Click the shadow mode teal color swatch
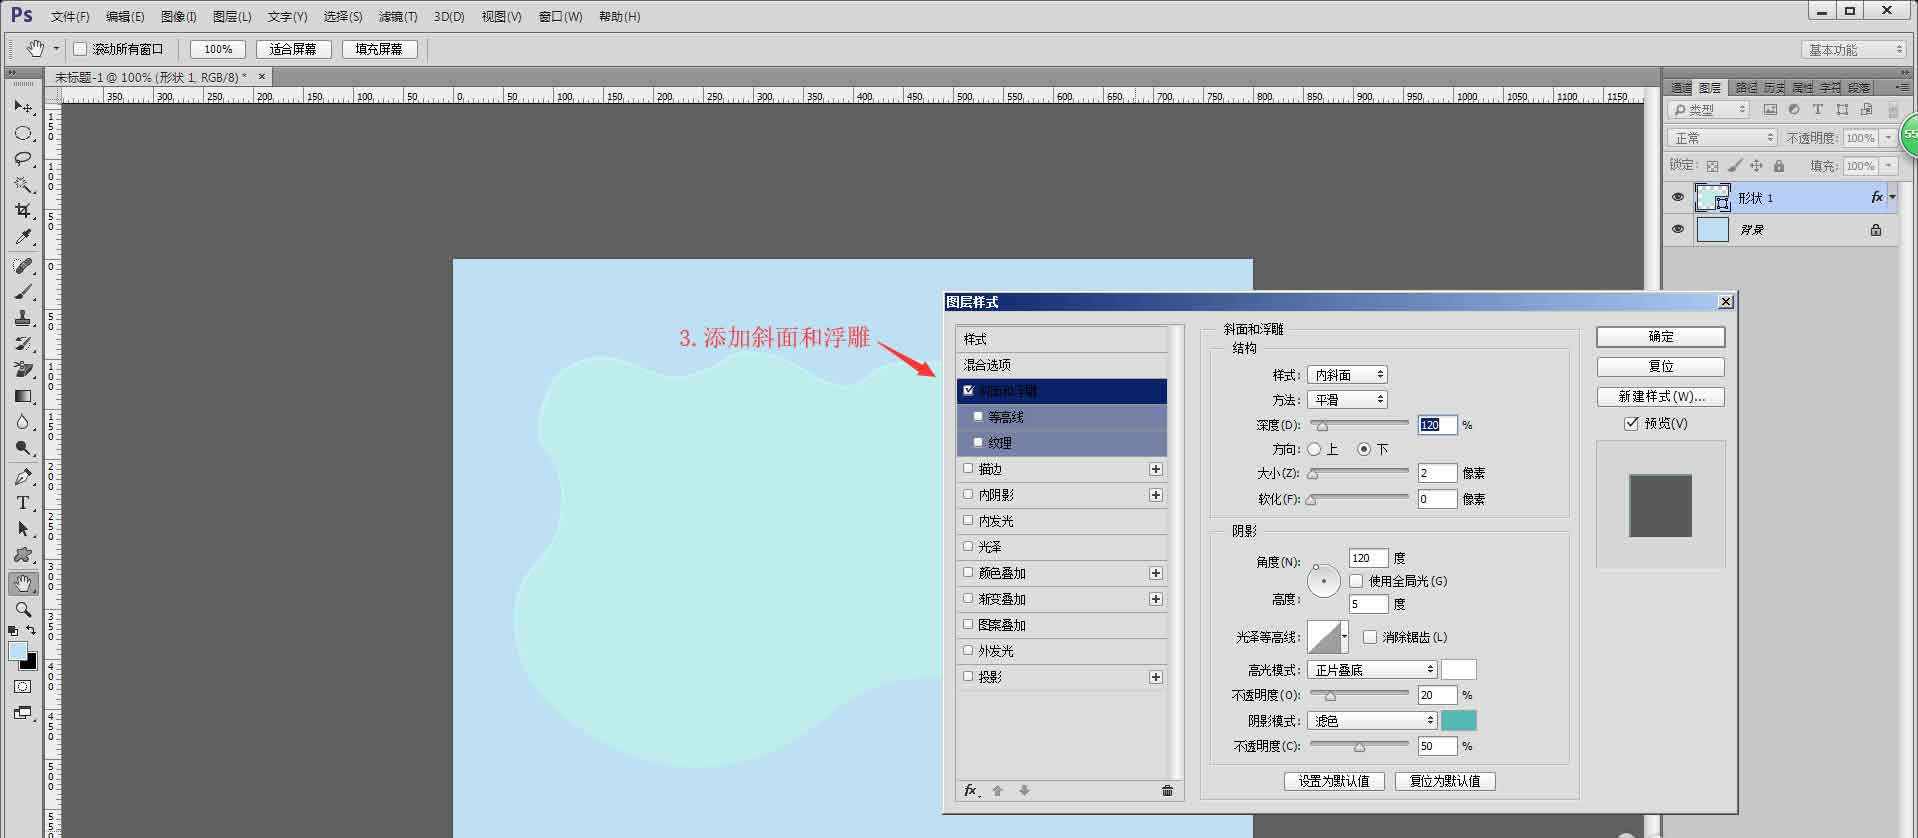Screen dimensions: 1918x838 (x=1459, y=721)
